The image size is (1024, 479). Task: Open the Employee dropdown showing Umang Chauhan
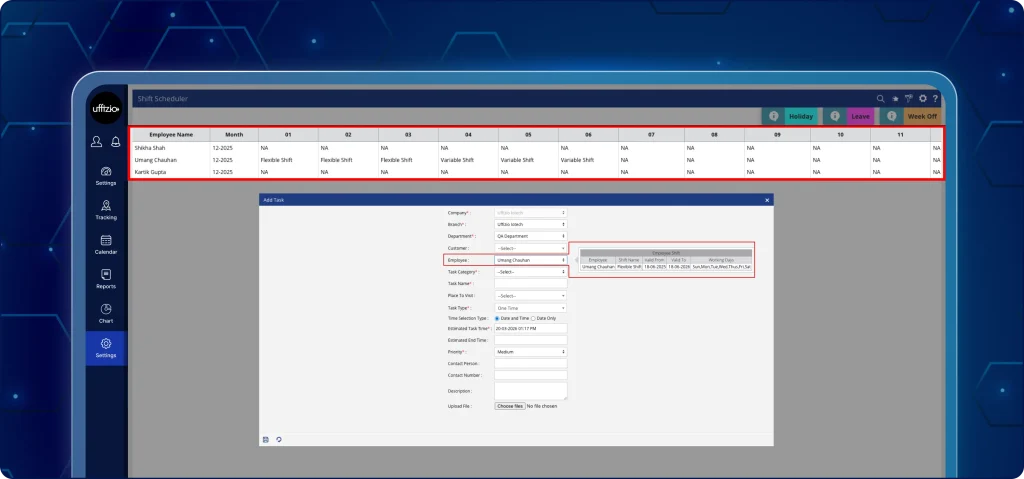[531, 260]
